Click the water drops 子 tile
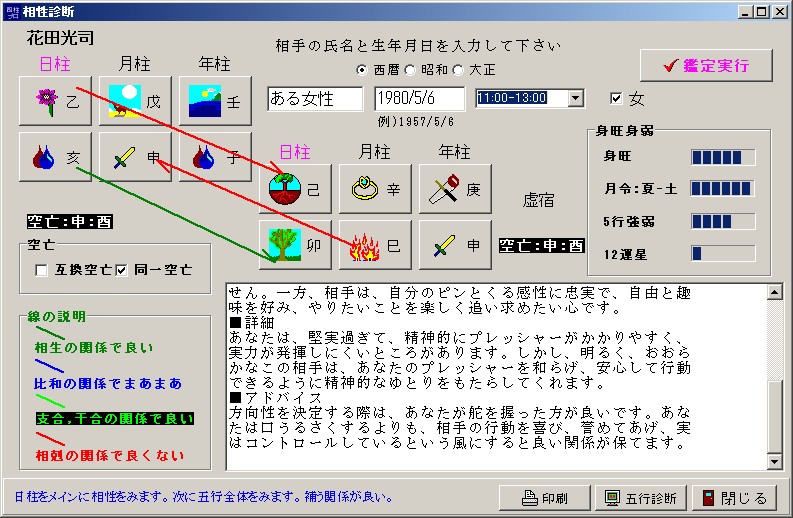Image resolution: width=793 pixels, height=518 pixels. tap(215, 157)
